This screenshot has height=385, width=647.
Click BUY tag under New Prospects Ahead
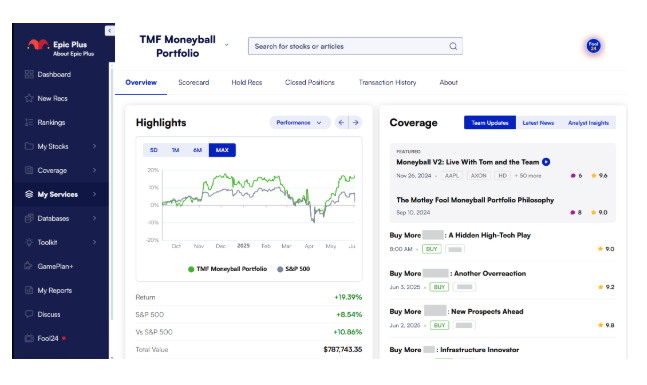coord(439,326)
